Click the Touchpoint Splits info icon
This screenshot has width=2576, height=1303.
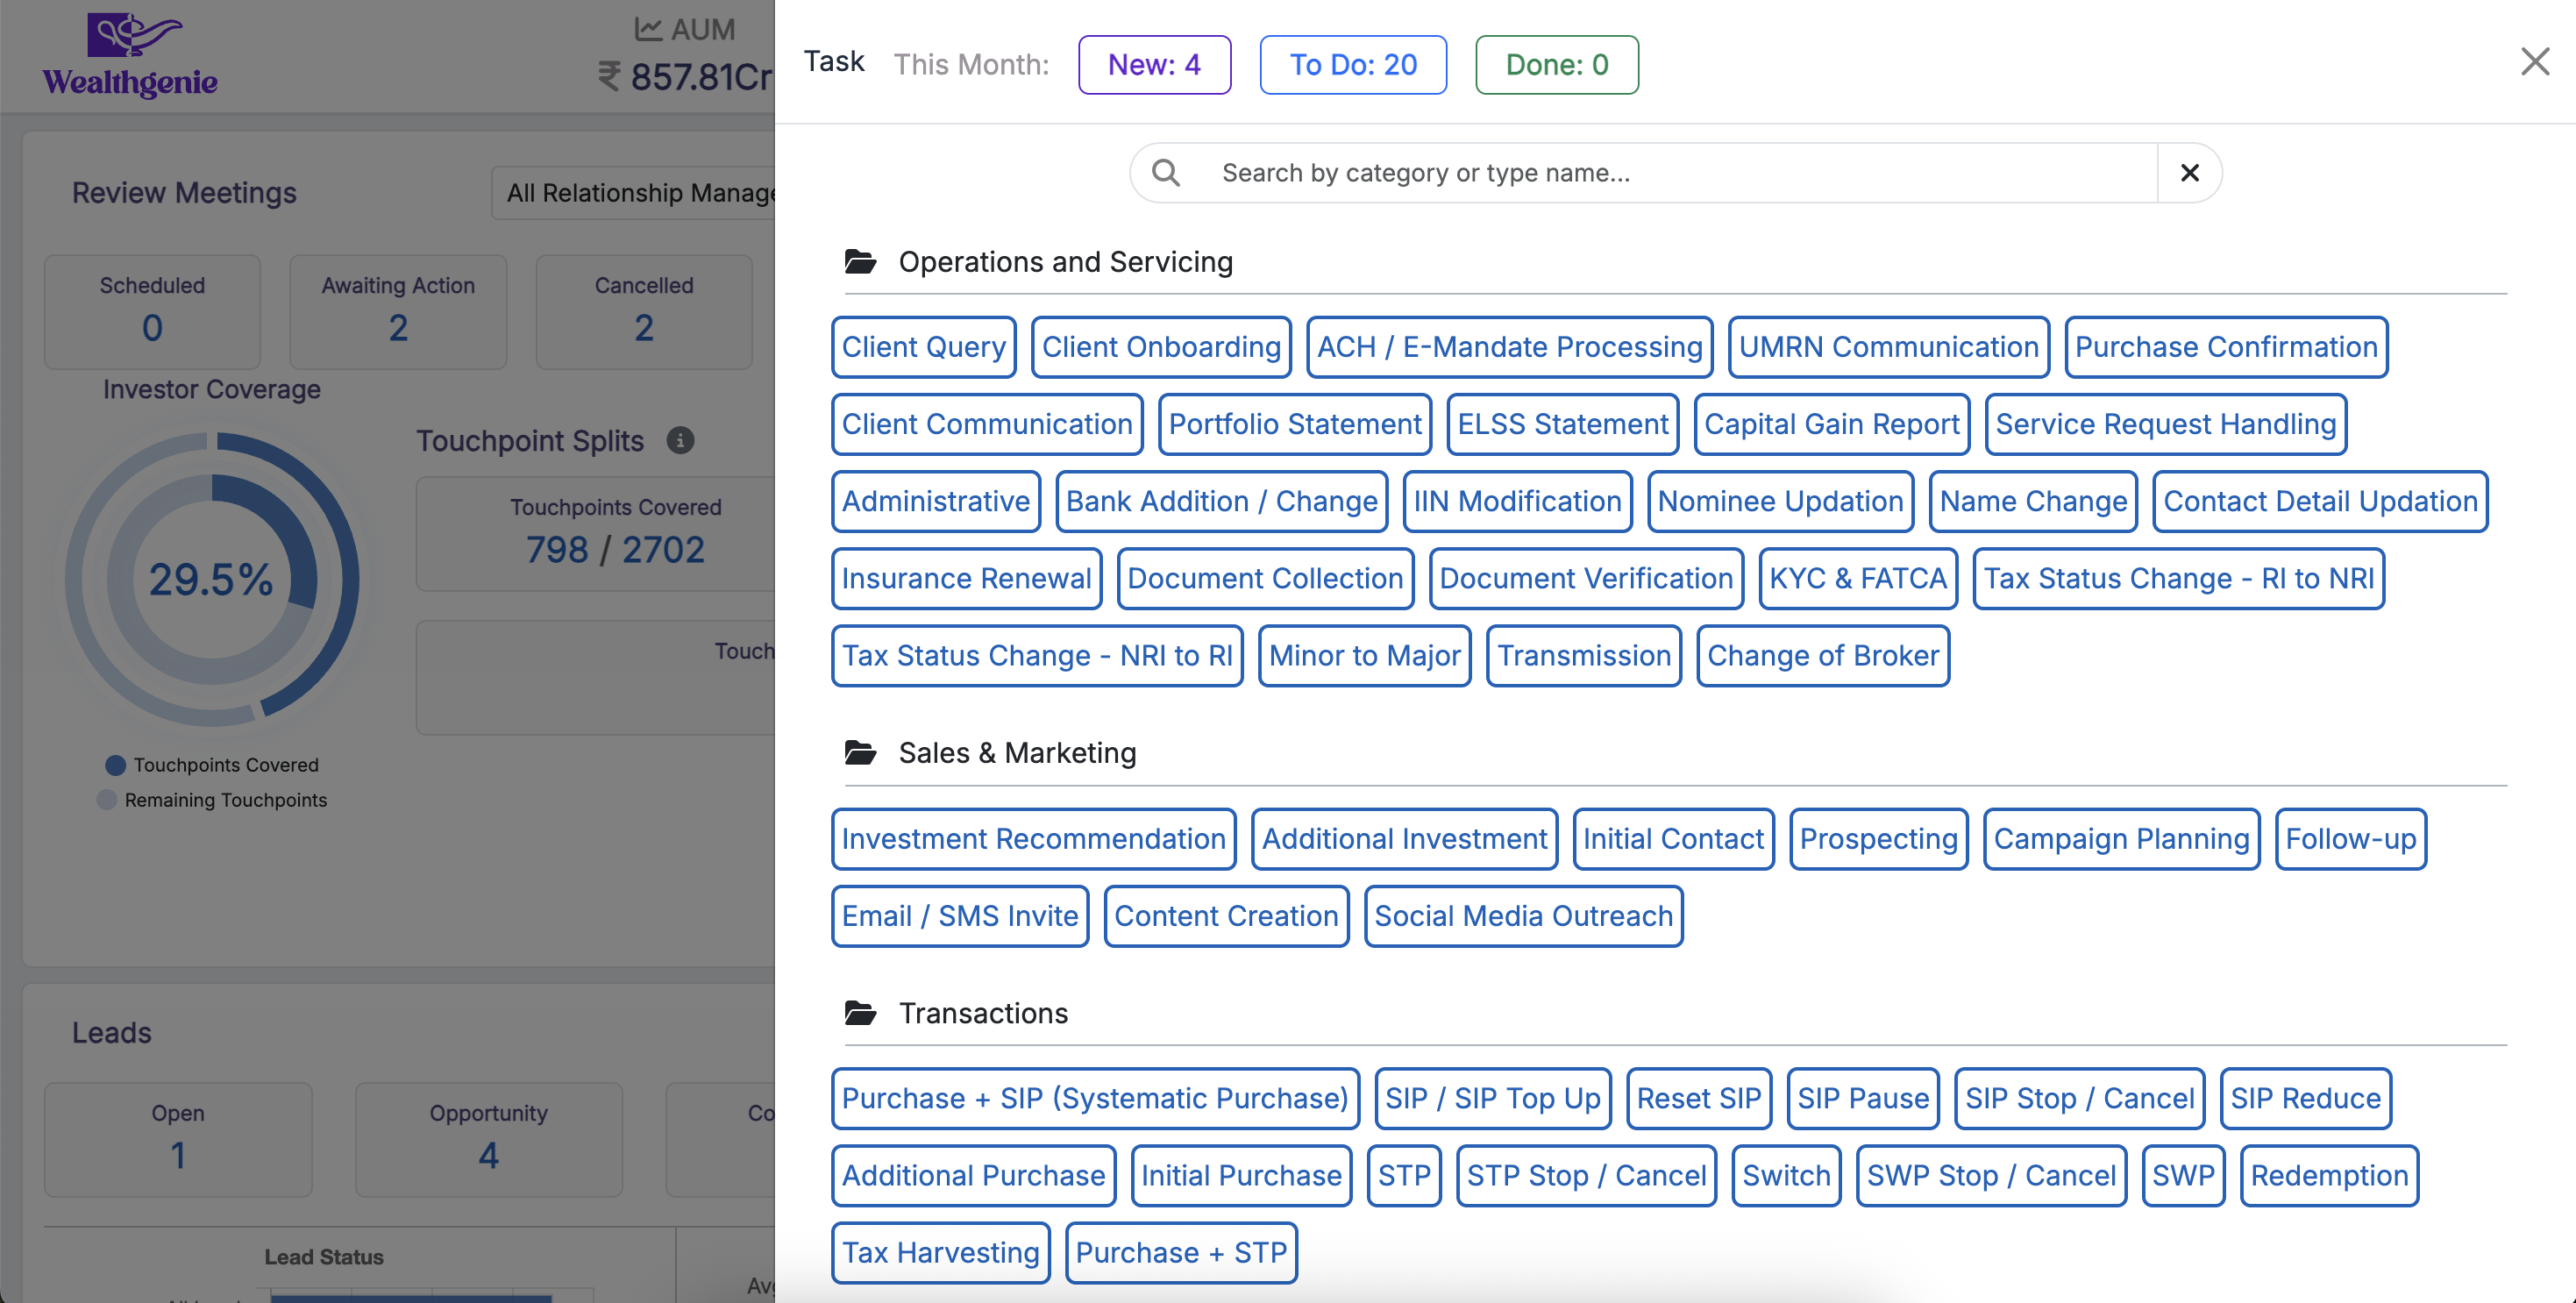coord(680,440)
